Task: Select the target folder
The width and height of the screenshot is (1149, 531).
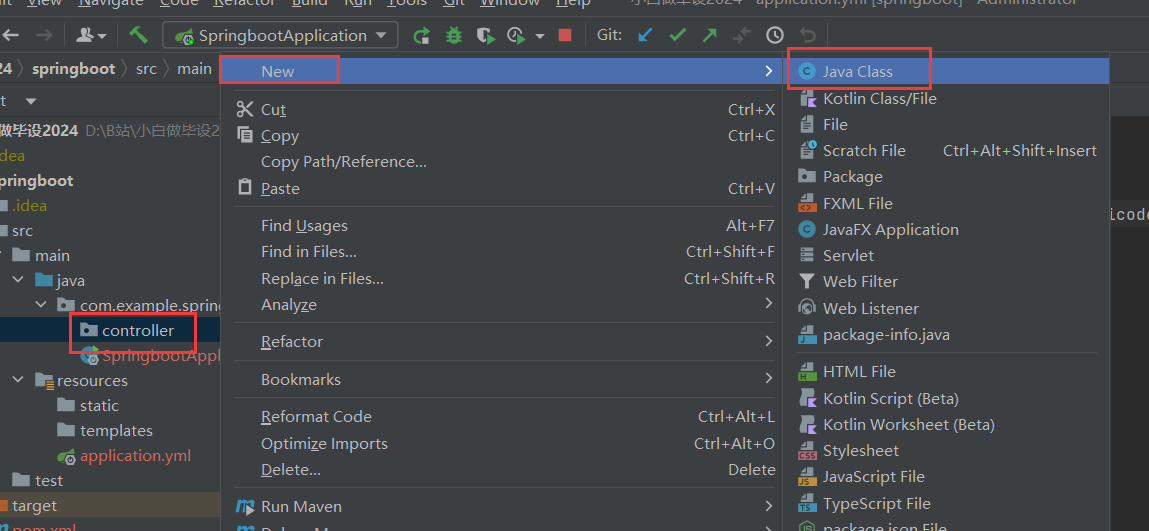Action: pyautogui.click(x=34, y=506)
